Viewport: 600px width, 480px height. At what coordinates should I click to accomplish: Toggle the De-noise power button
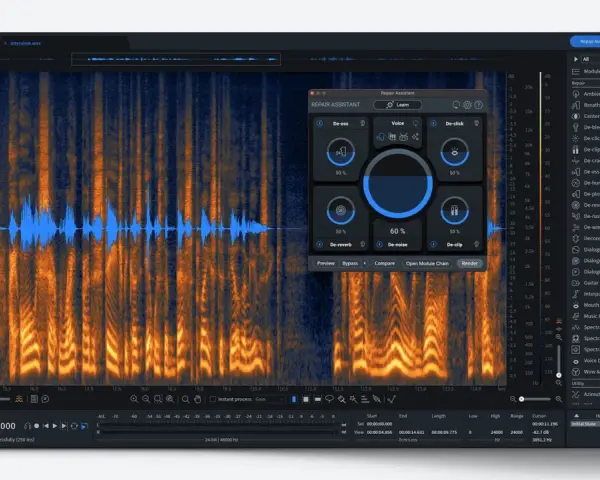point(379,244)
